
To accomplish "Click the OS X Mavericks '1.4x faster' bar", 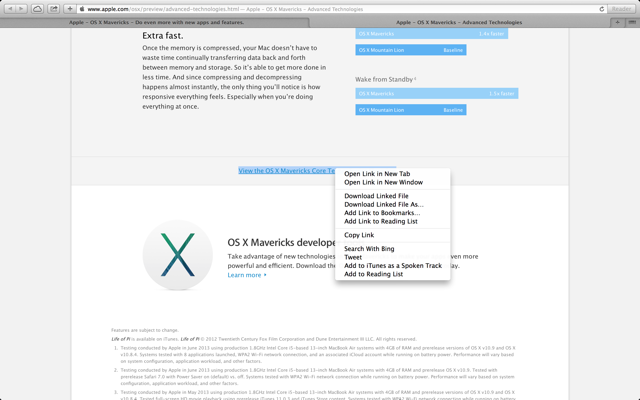I will (431, 34).
